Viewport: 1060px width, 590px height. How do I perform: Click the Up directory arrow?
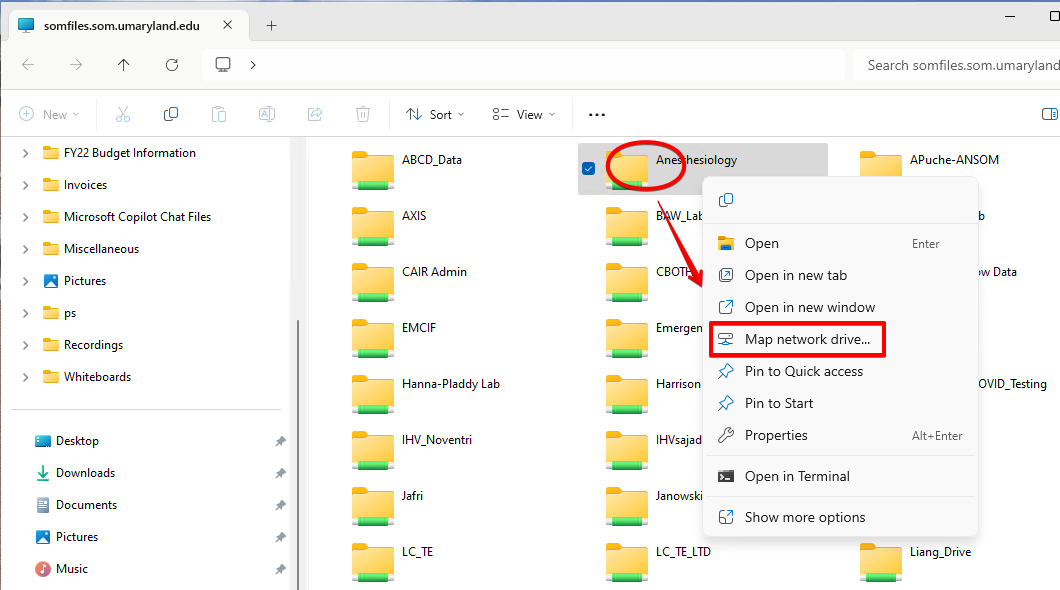(124, 65)
